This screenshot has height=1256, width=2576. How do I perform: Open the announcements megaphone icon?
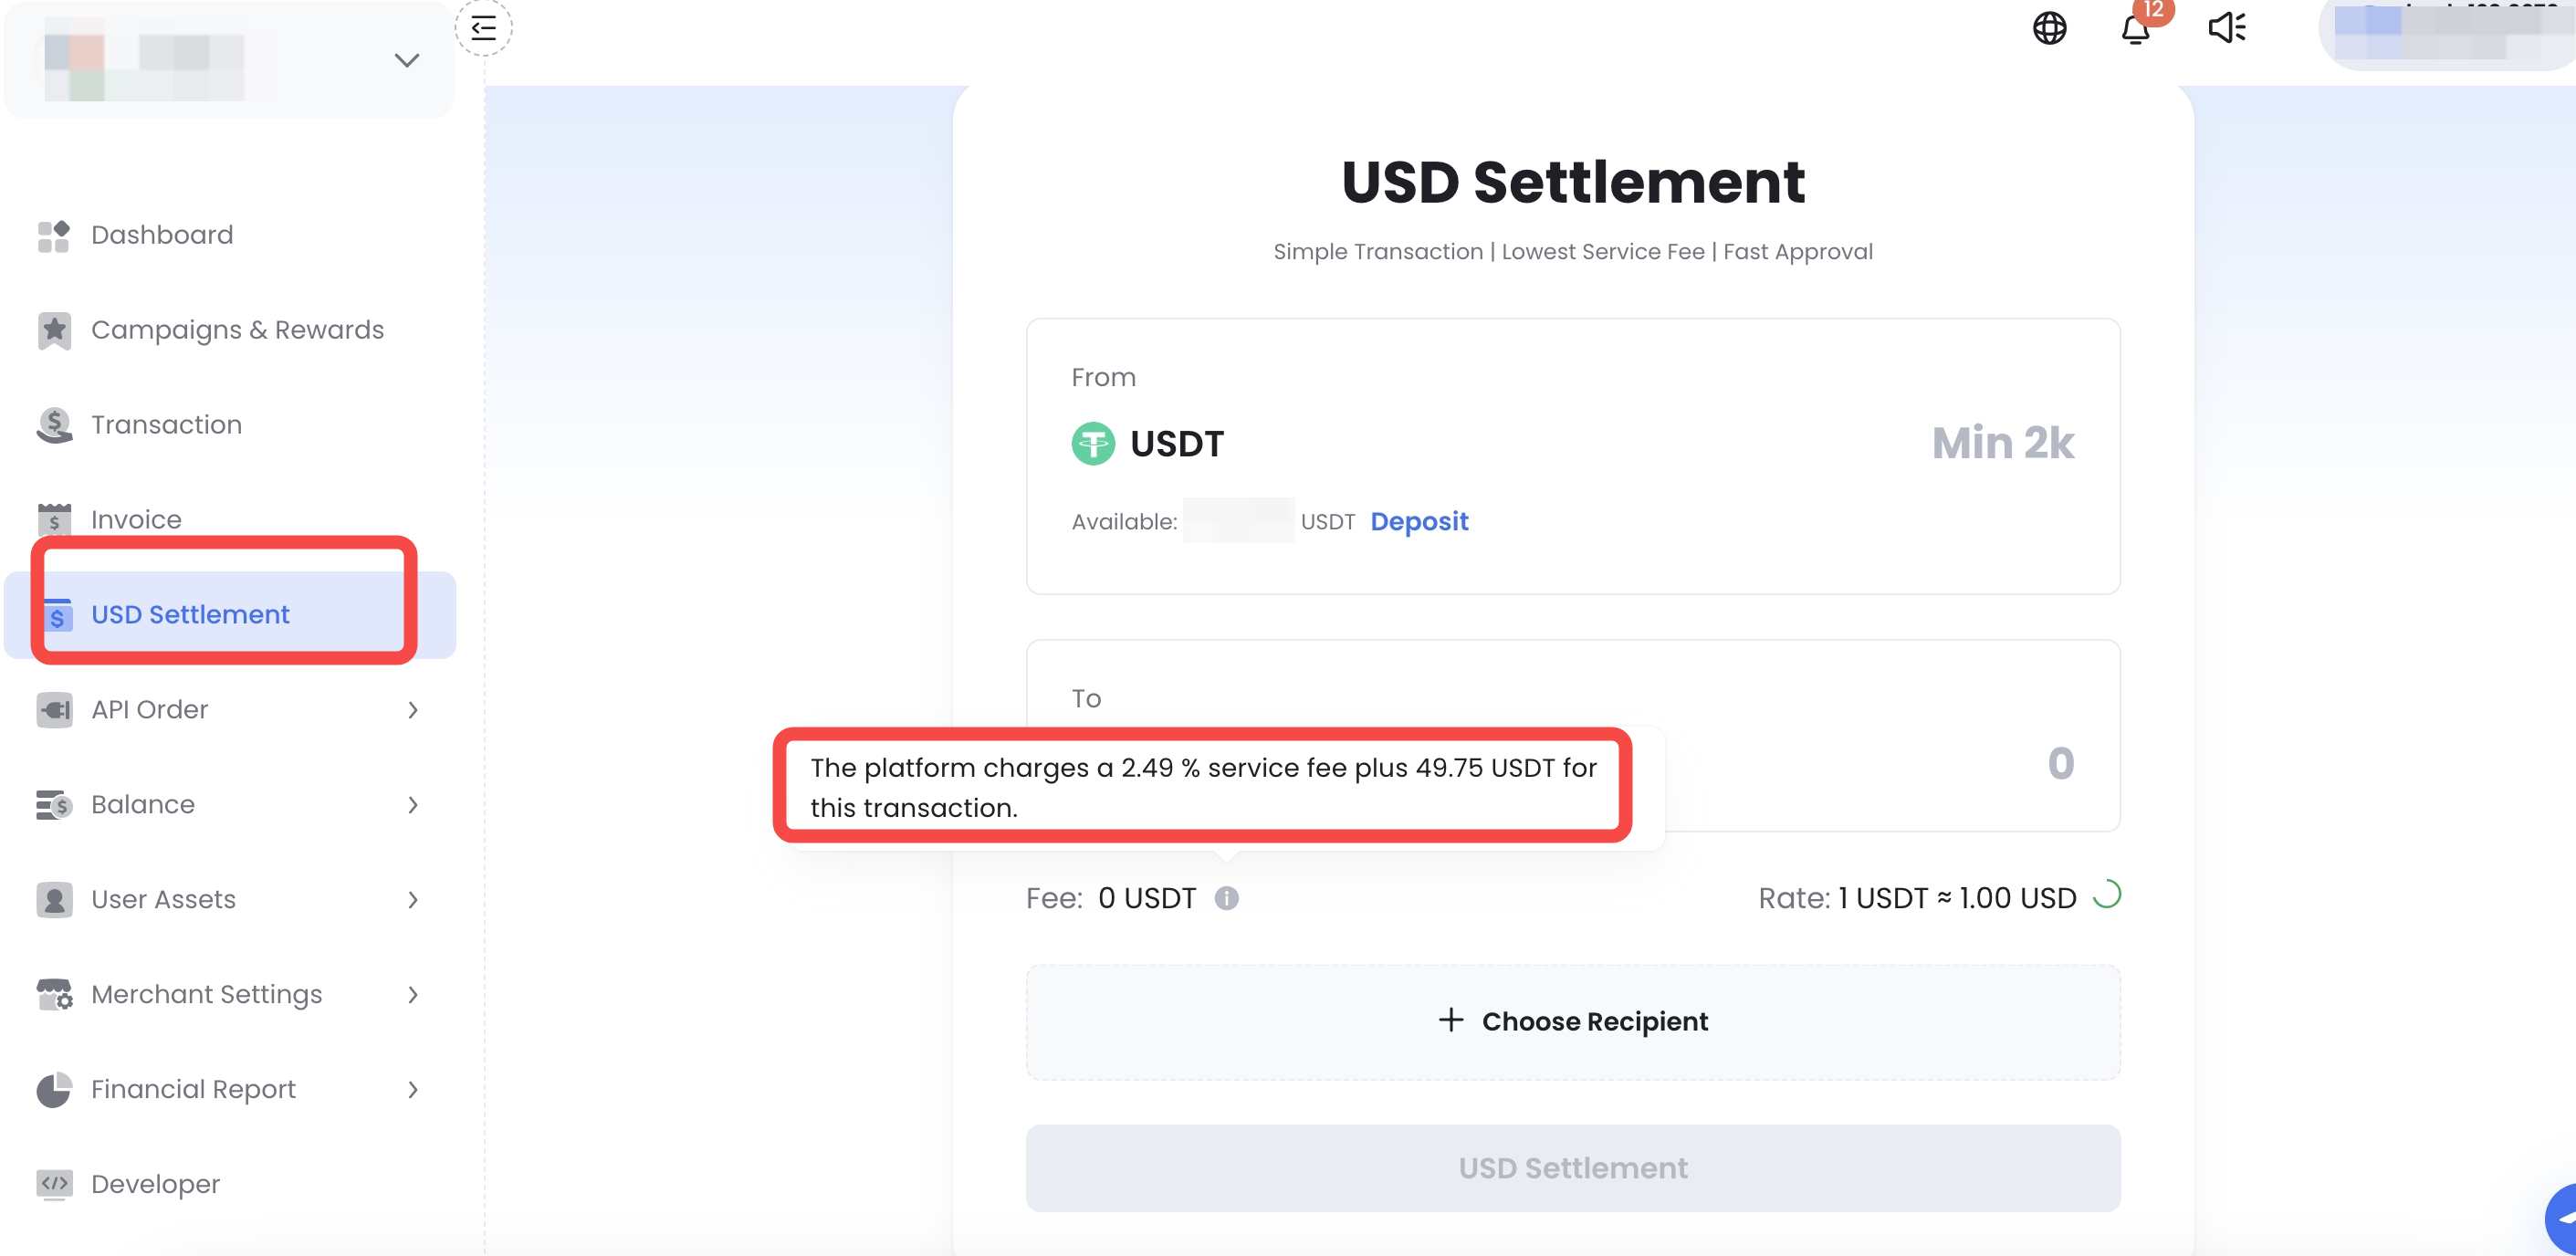coord(2226,28)
